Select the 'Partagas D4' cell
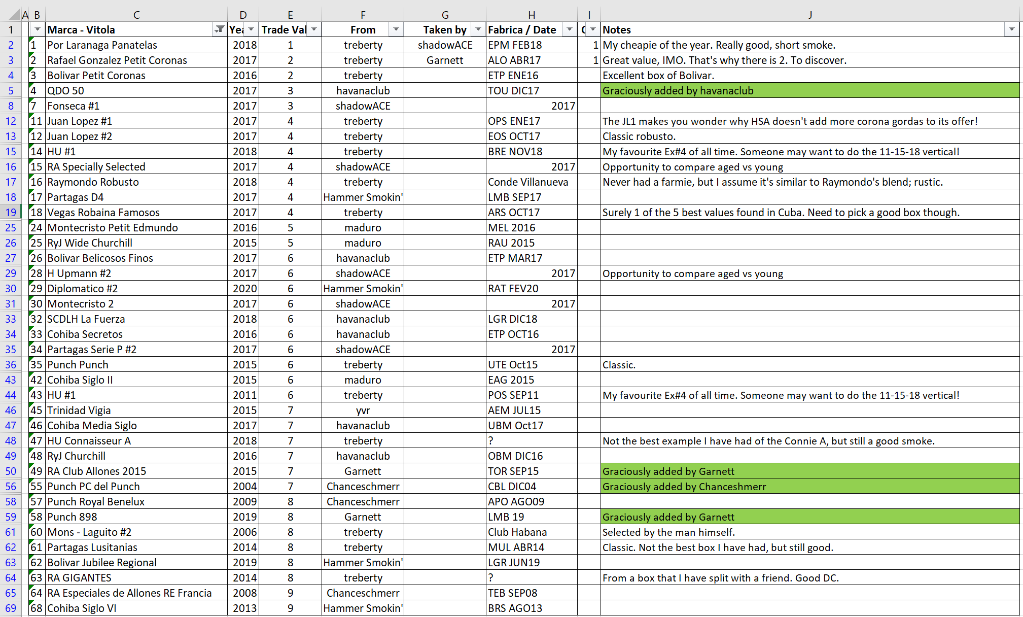Viewport: 1023px width, 617px height. point(136,197)
